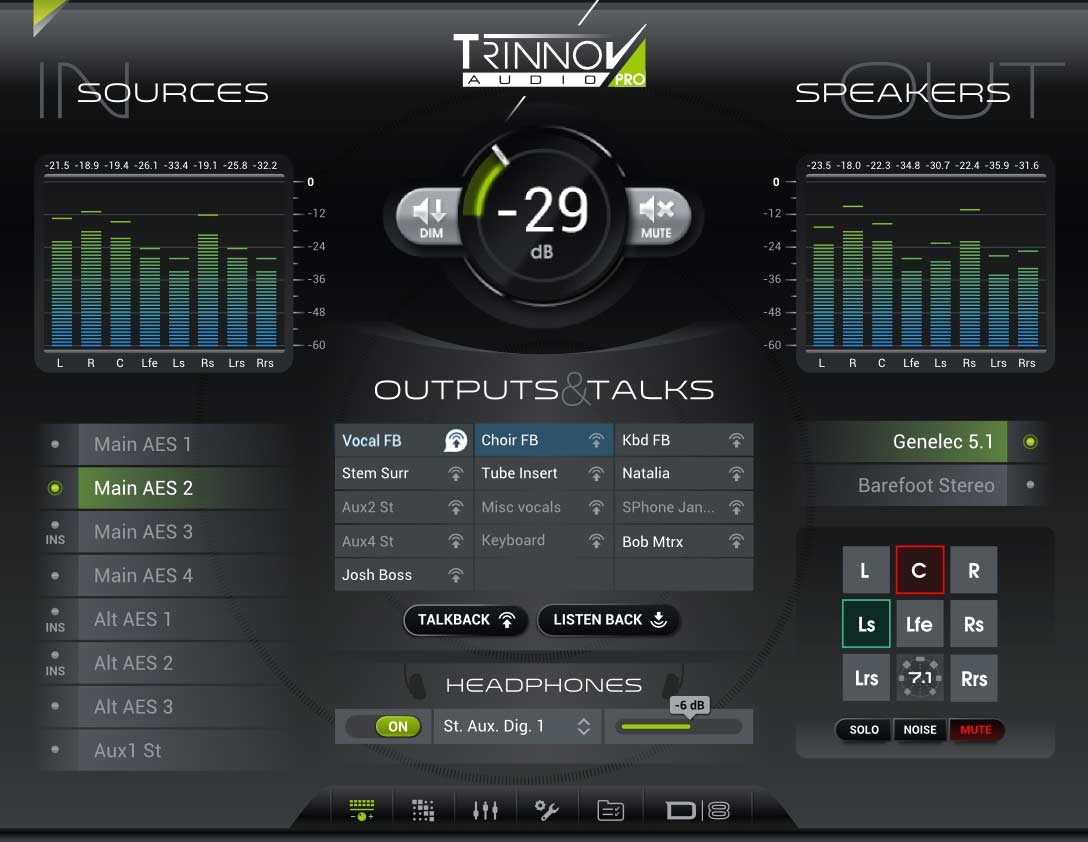Select Genelec 5.1 speaker set radio

pos(1030,441)
